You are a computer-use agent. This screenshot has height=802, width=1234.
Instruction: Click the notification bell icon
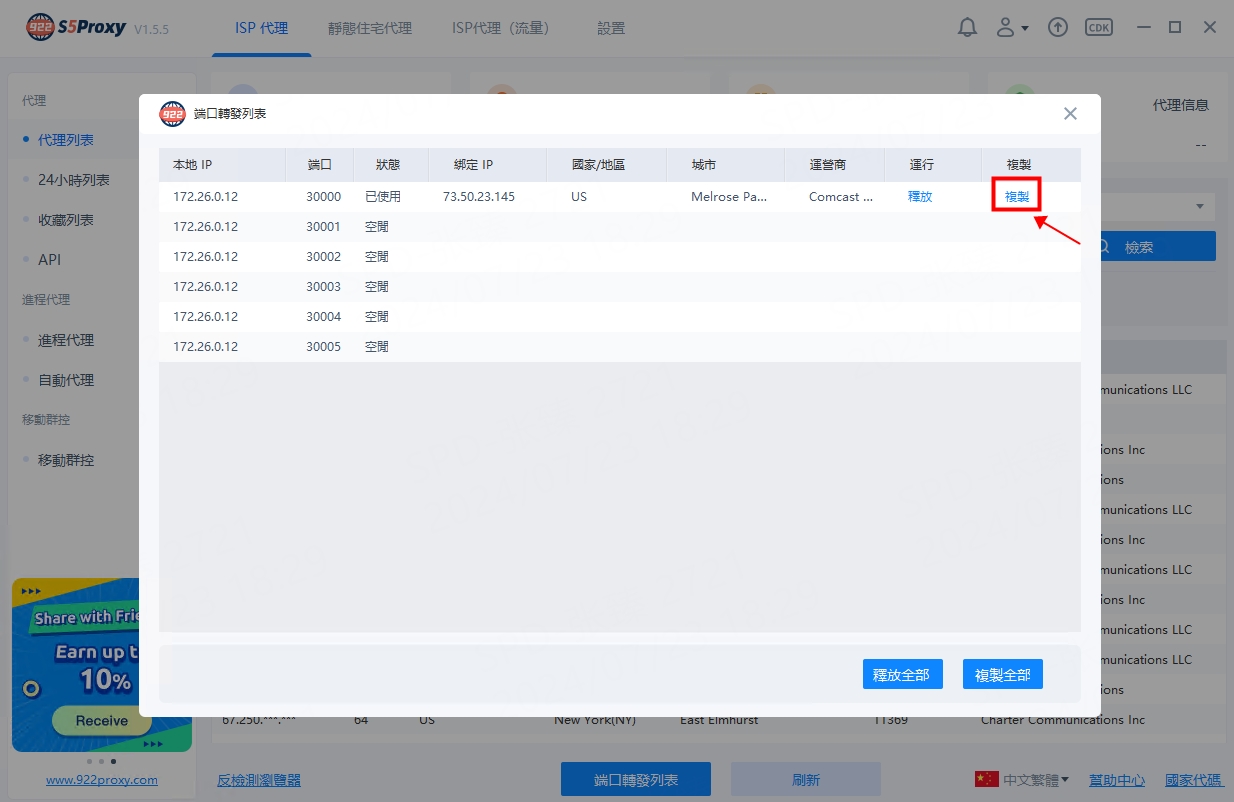tap(967, 28)
